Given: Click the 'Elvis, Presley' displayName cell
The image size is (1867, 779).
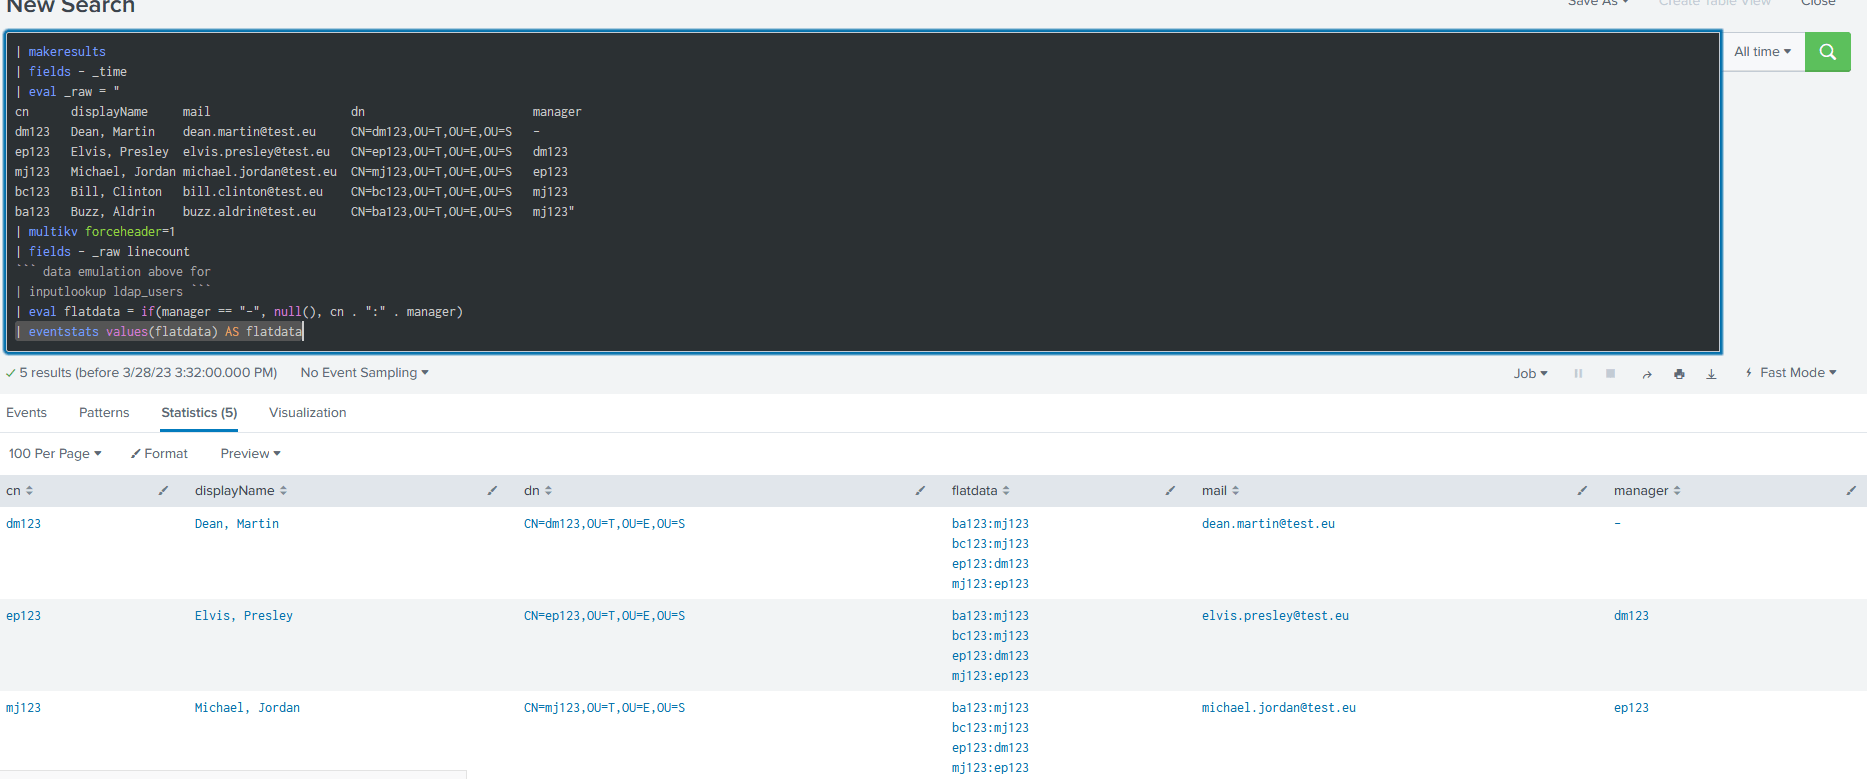Looking at the screenshot, I should [244, 616].
